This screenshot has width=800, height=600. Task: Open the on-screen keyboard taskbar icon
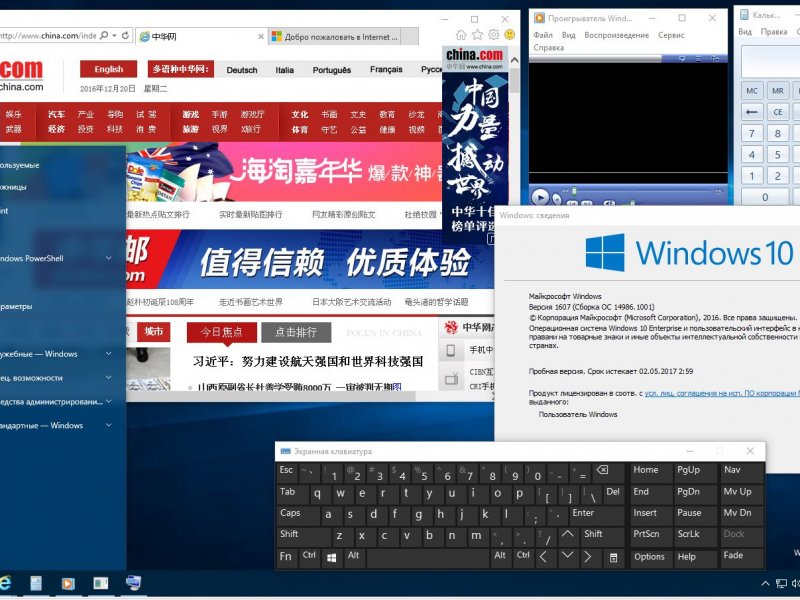tap(134, 582)
